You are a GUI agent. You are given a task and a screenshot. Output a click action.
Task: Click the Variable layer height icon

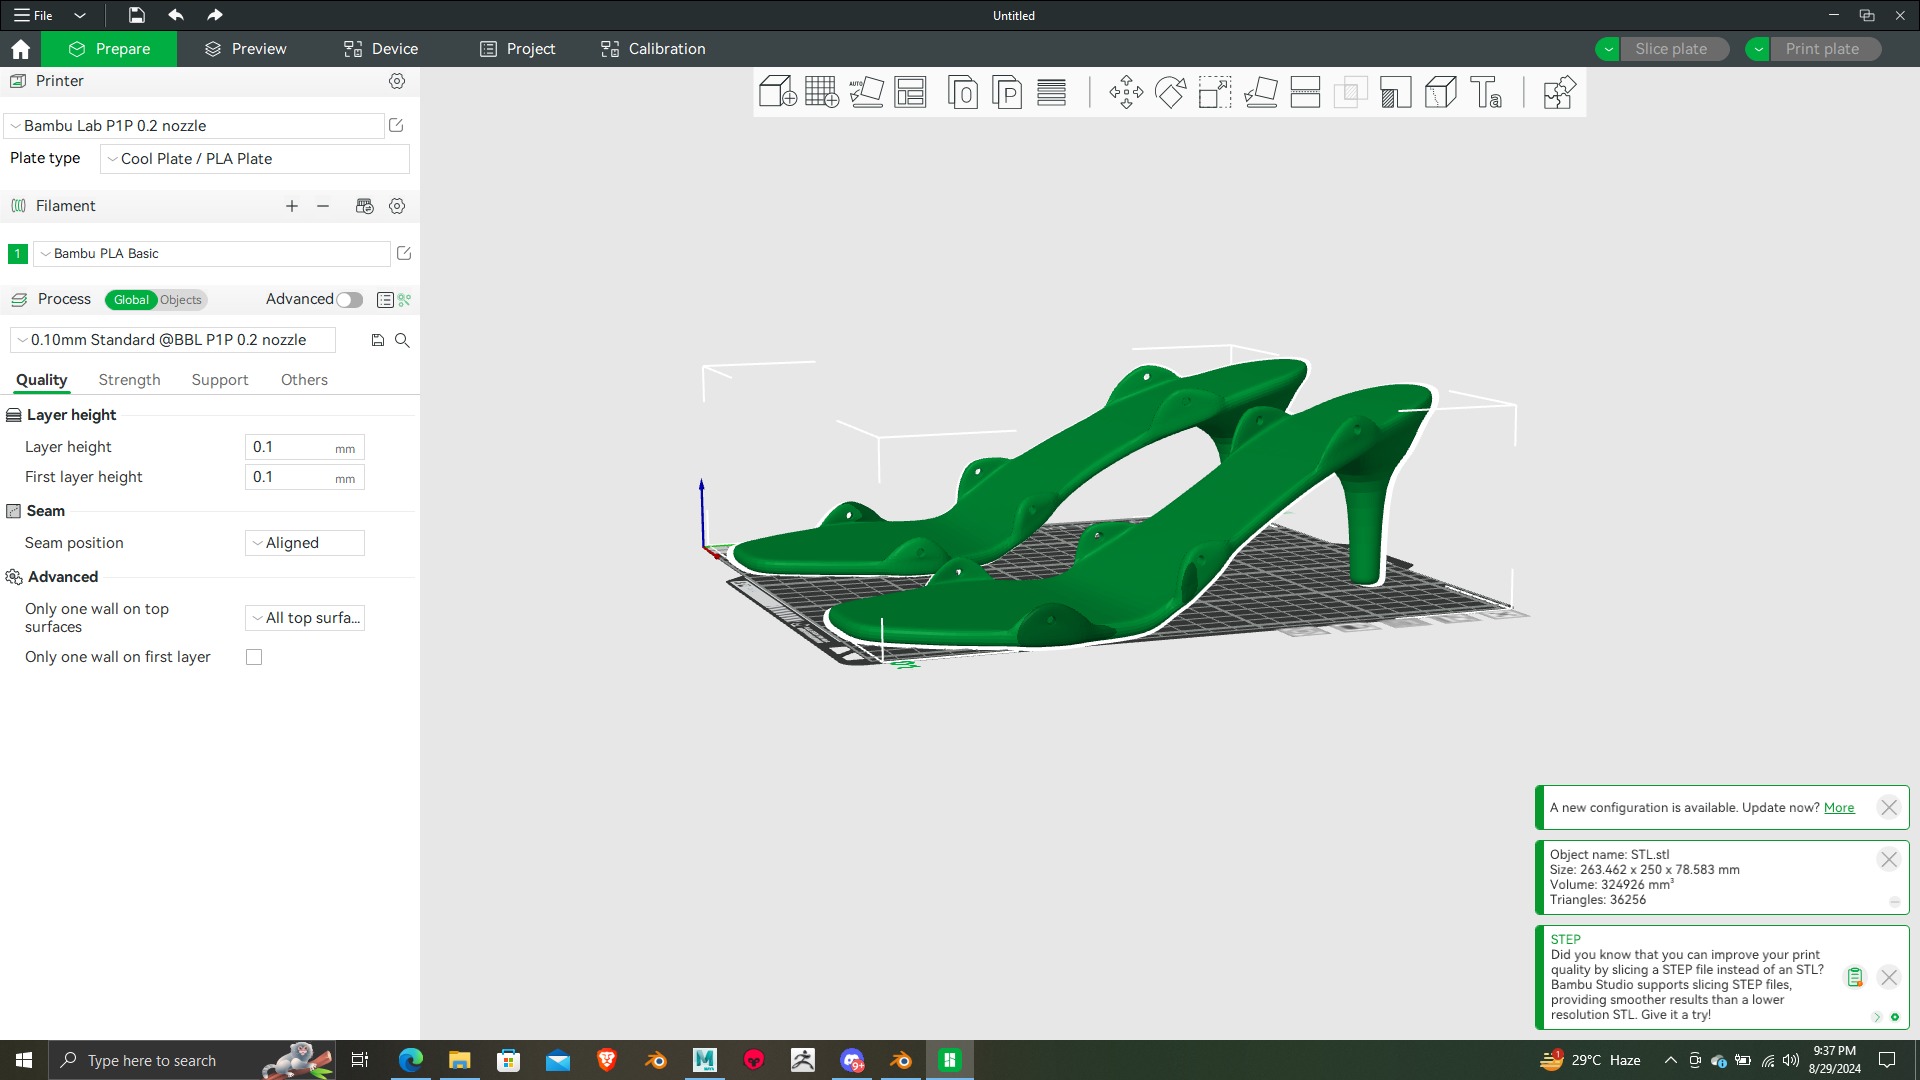click(1051, 92)
